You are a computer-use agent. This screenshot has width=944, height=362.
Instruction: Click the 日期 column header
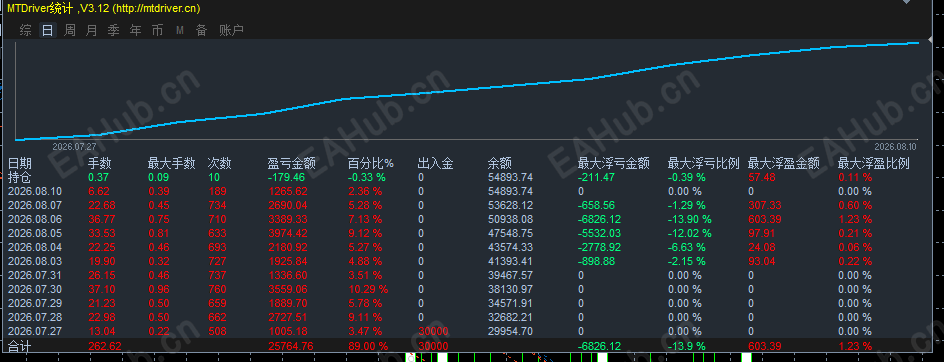tap(19, 163)
